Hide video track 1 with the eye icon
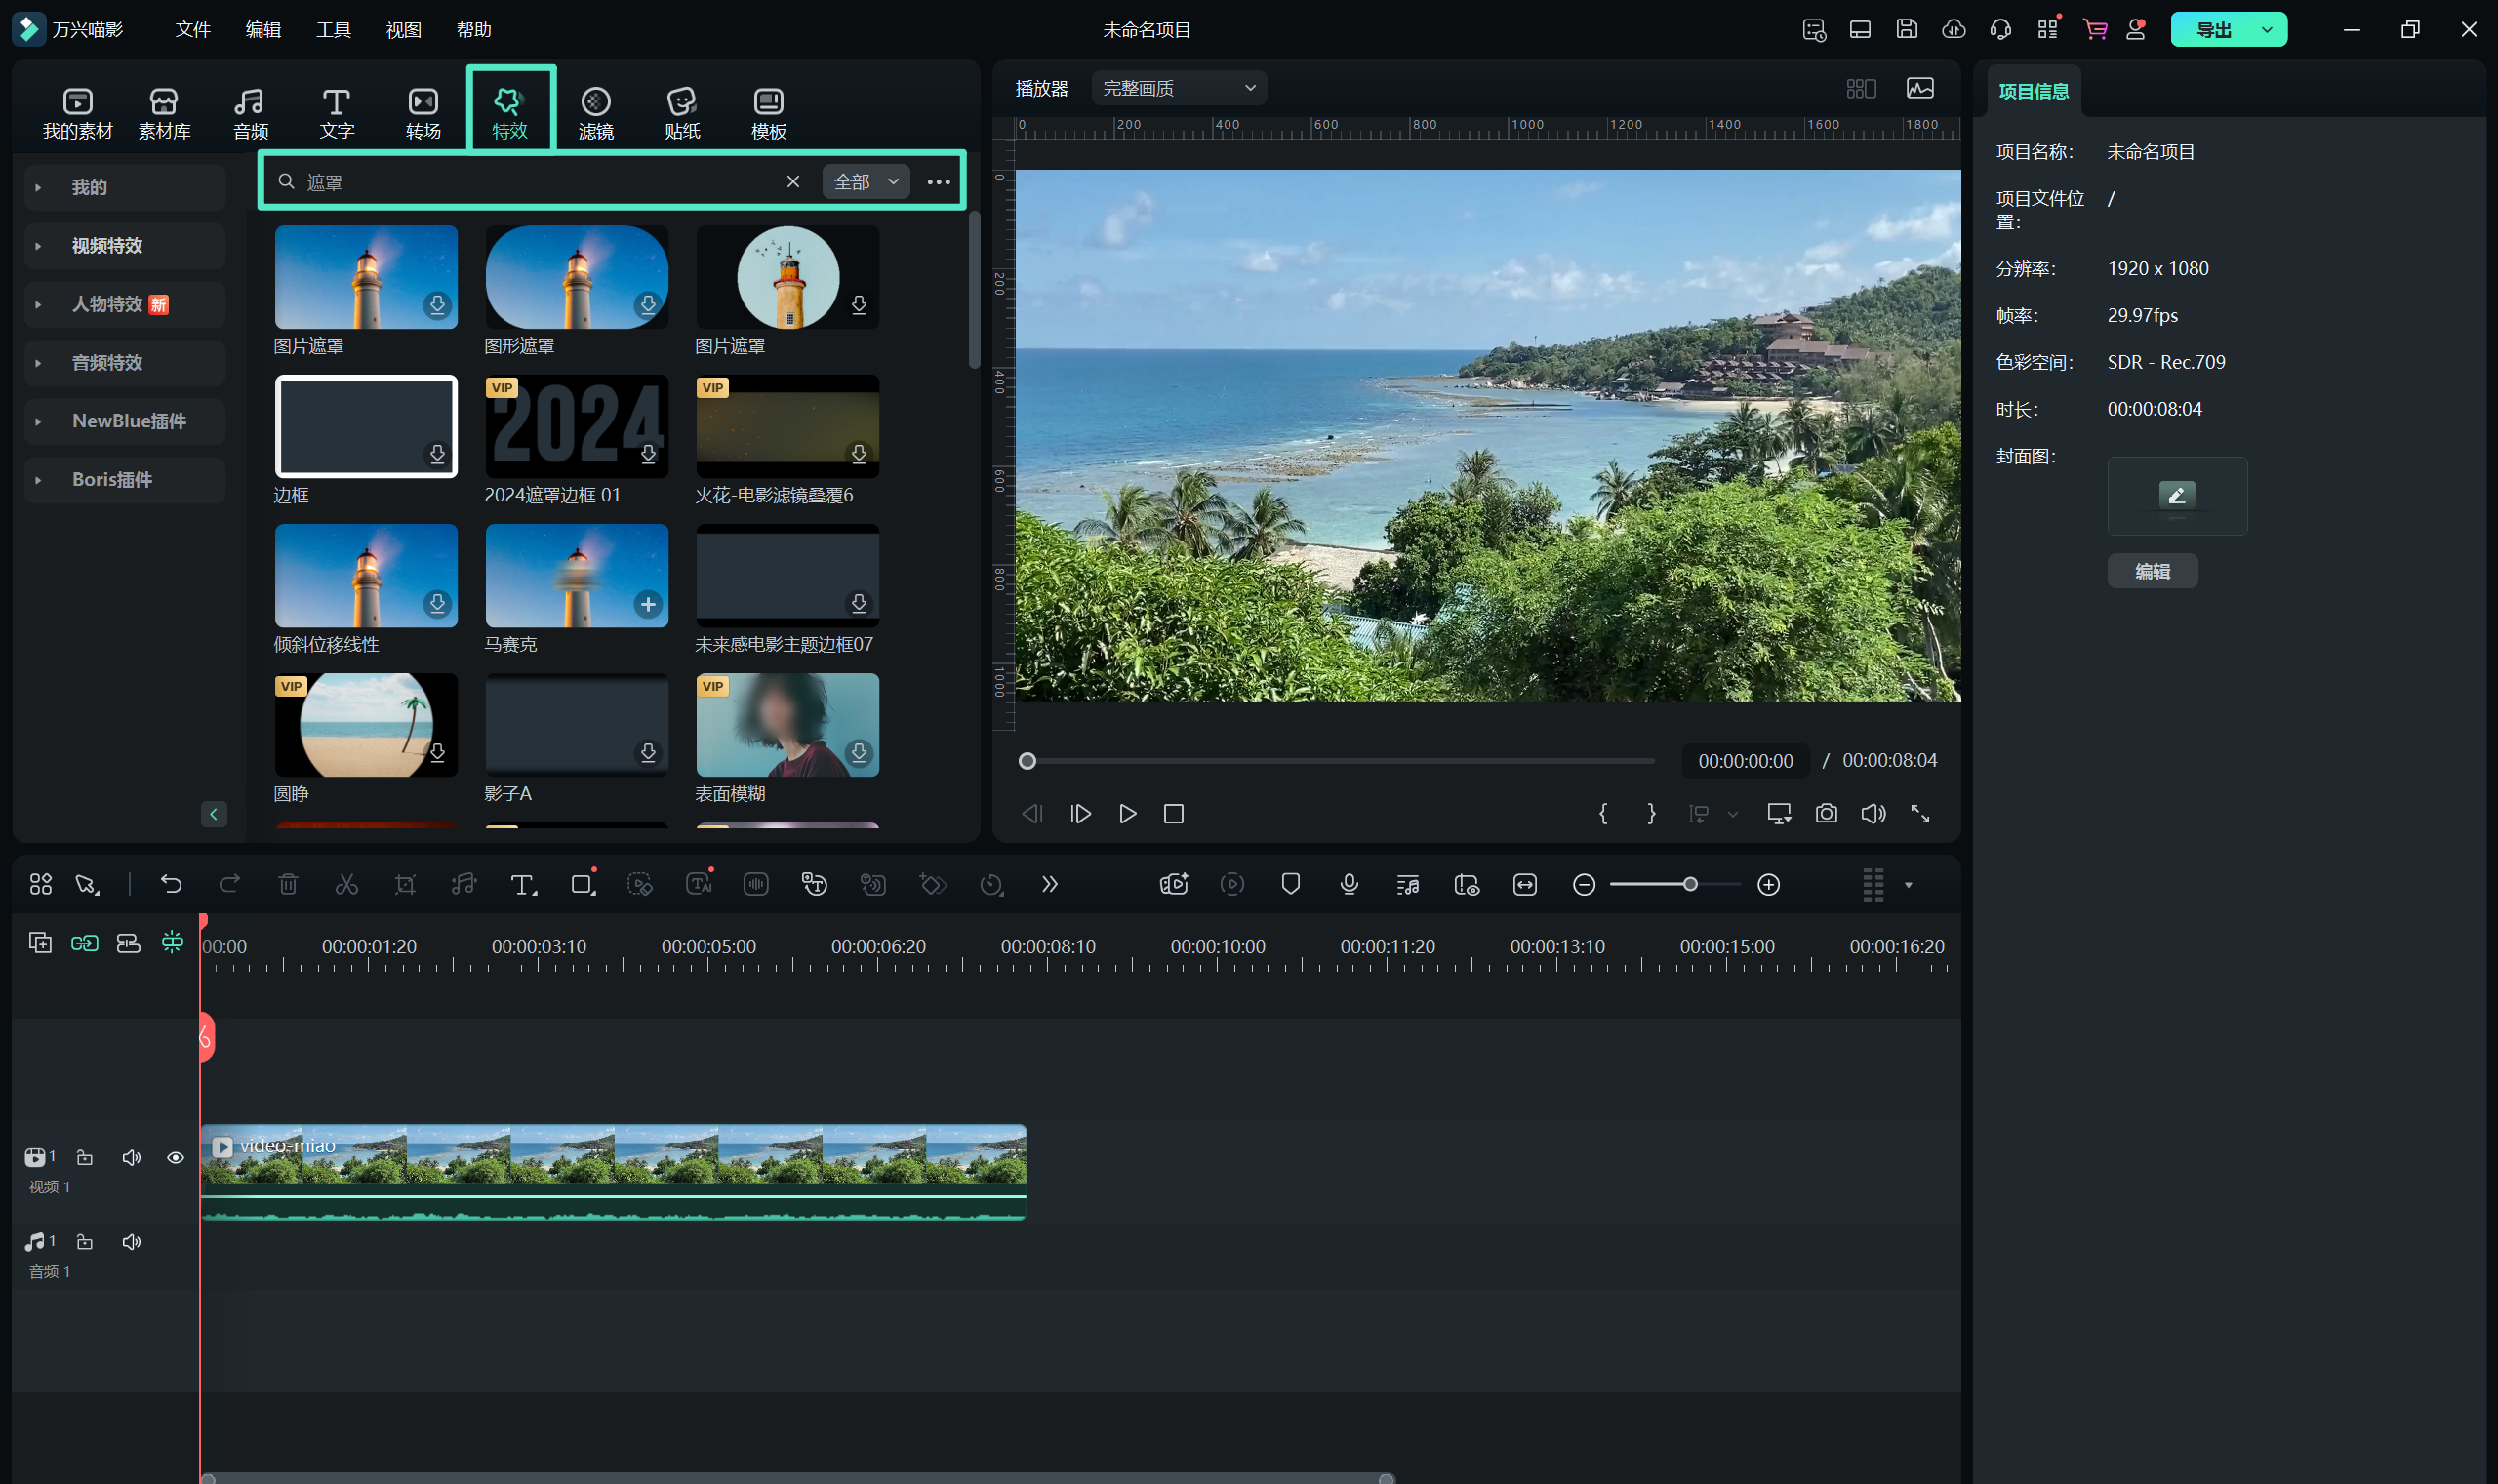 [x=175, y=1157]
